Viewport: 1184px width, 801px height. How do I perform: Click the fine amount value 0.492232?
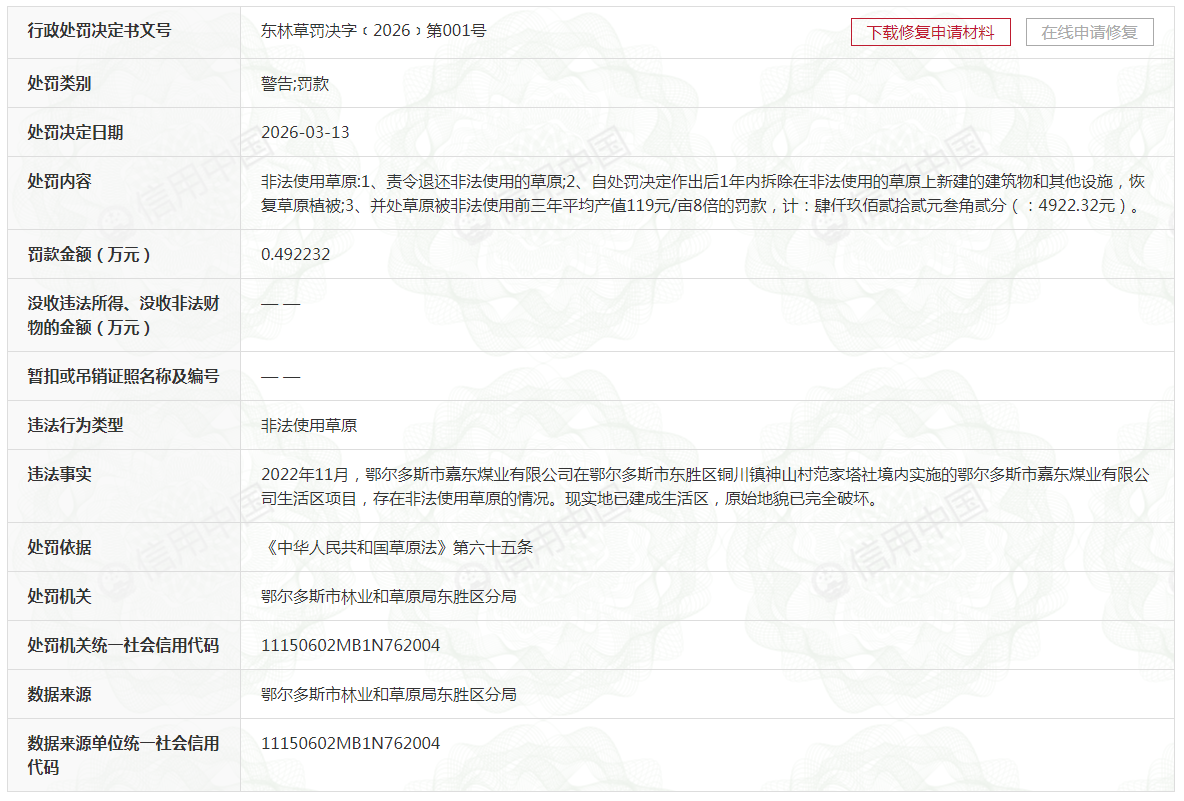[x=295, y=255]
